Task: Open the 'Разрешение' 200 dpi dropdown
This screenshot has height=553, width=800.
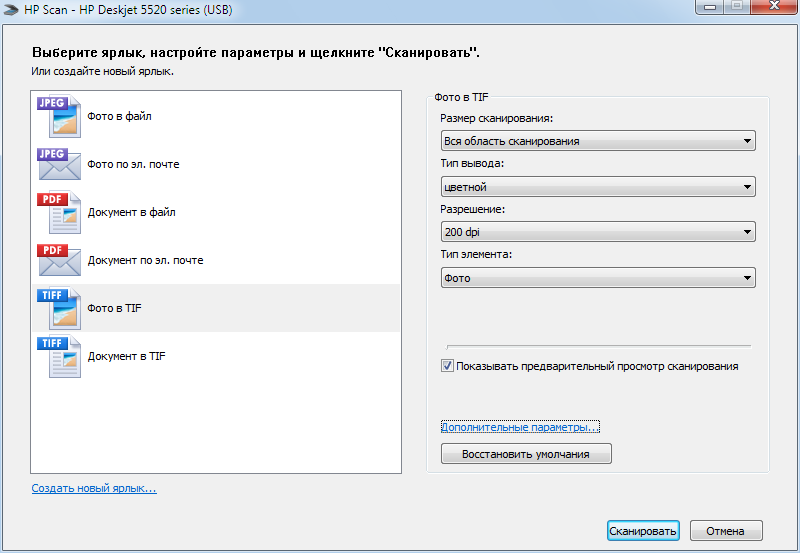Action: 597,232
